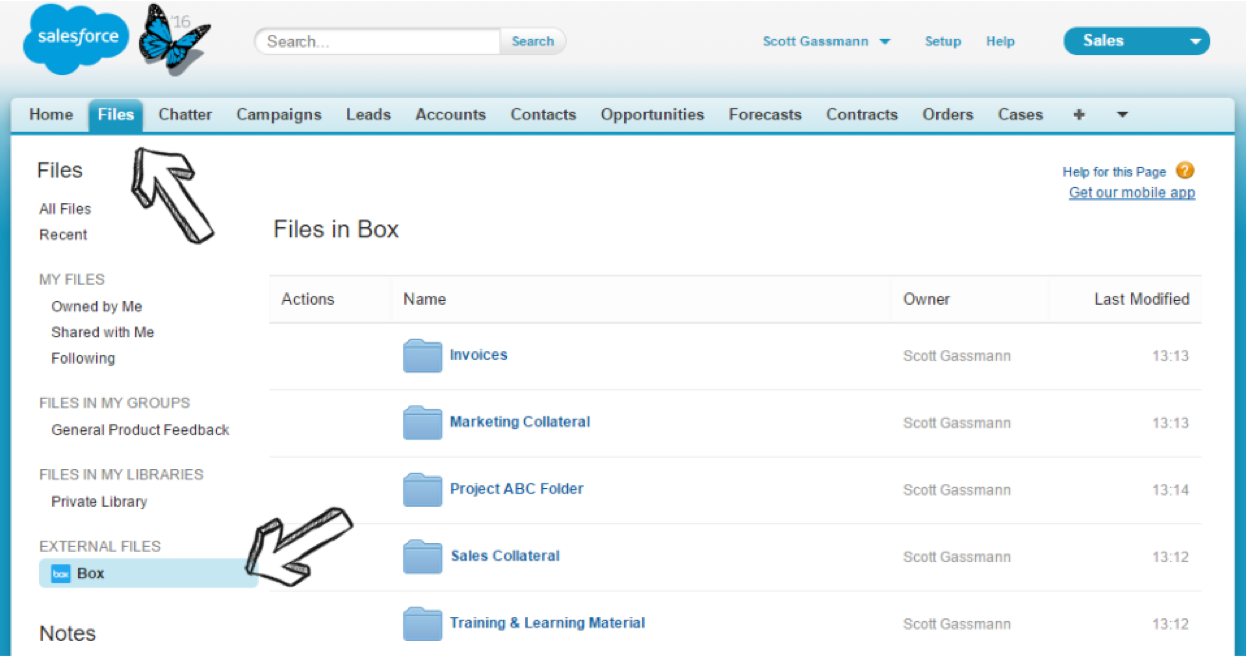
Task: Click the orange help question mark icon
Action: [1185, 171]
